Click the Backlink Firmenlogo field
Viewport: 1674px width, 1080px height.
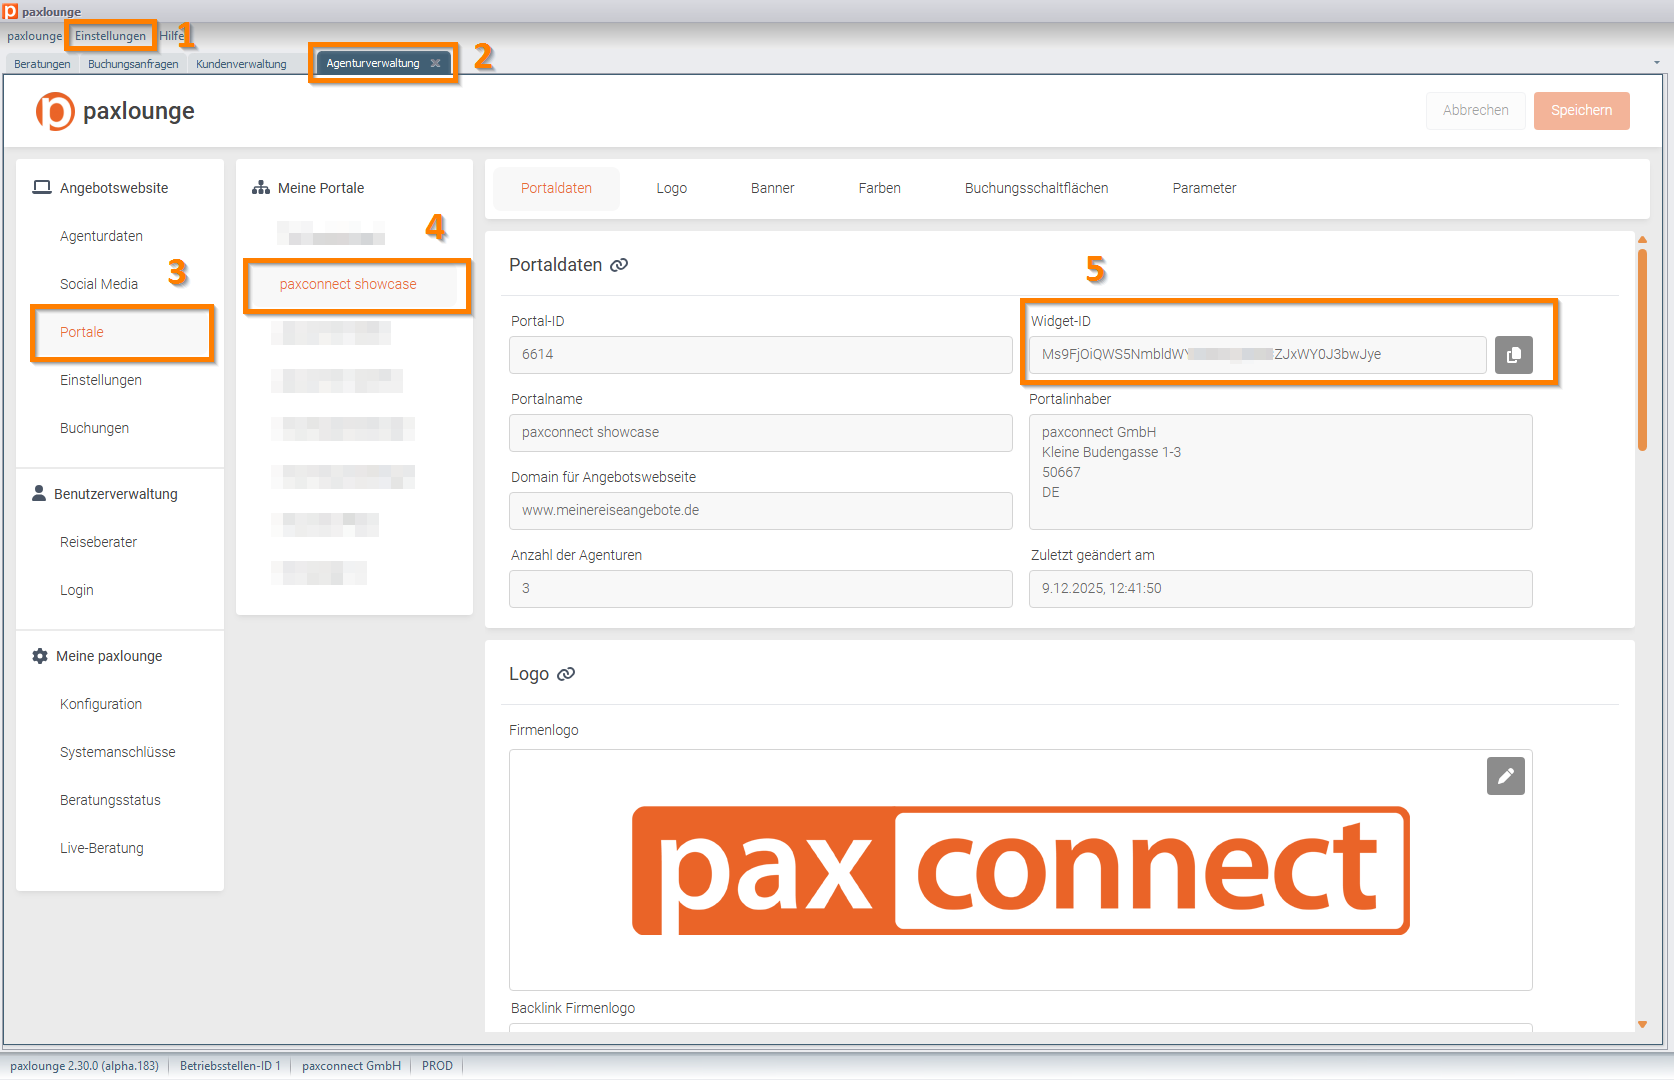(x=1020, y=1027)
